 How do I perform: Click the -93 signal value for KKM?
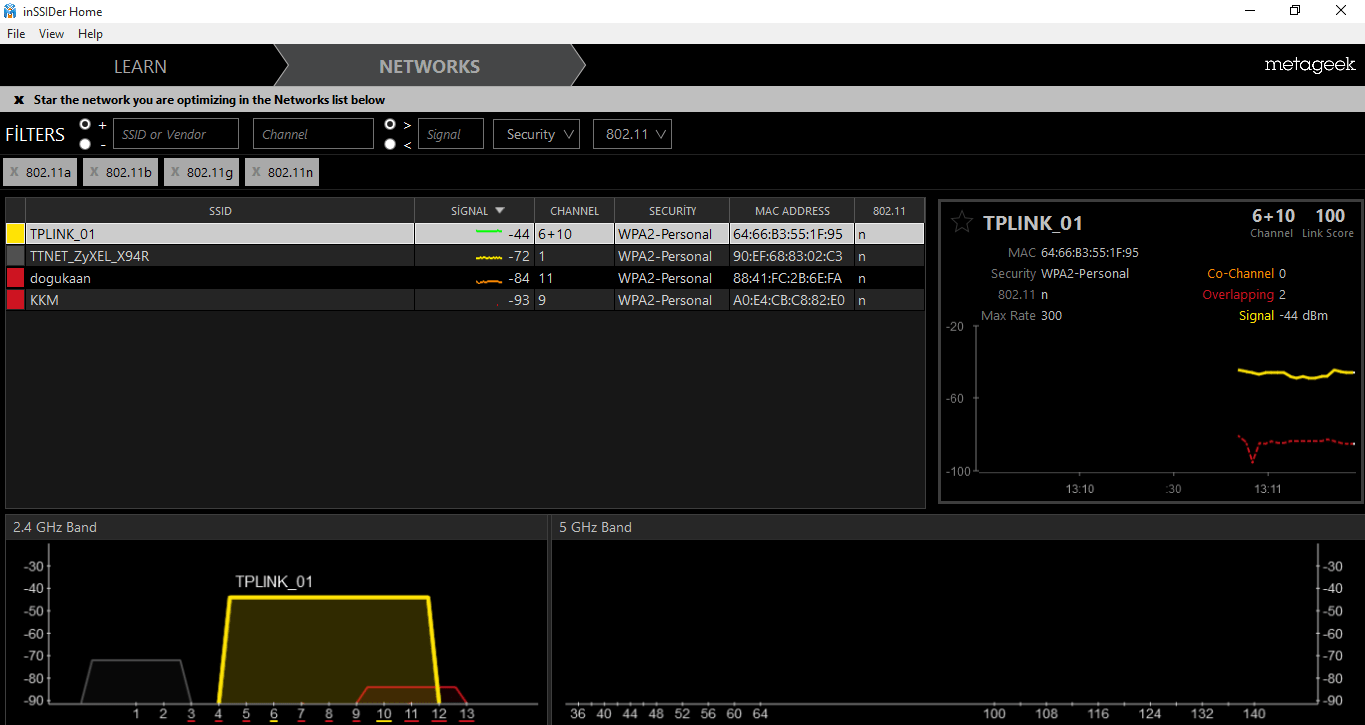(517, 300)
